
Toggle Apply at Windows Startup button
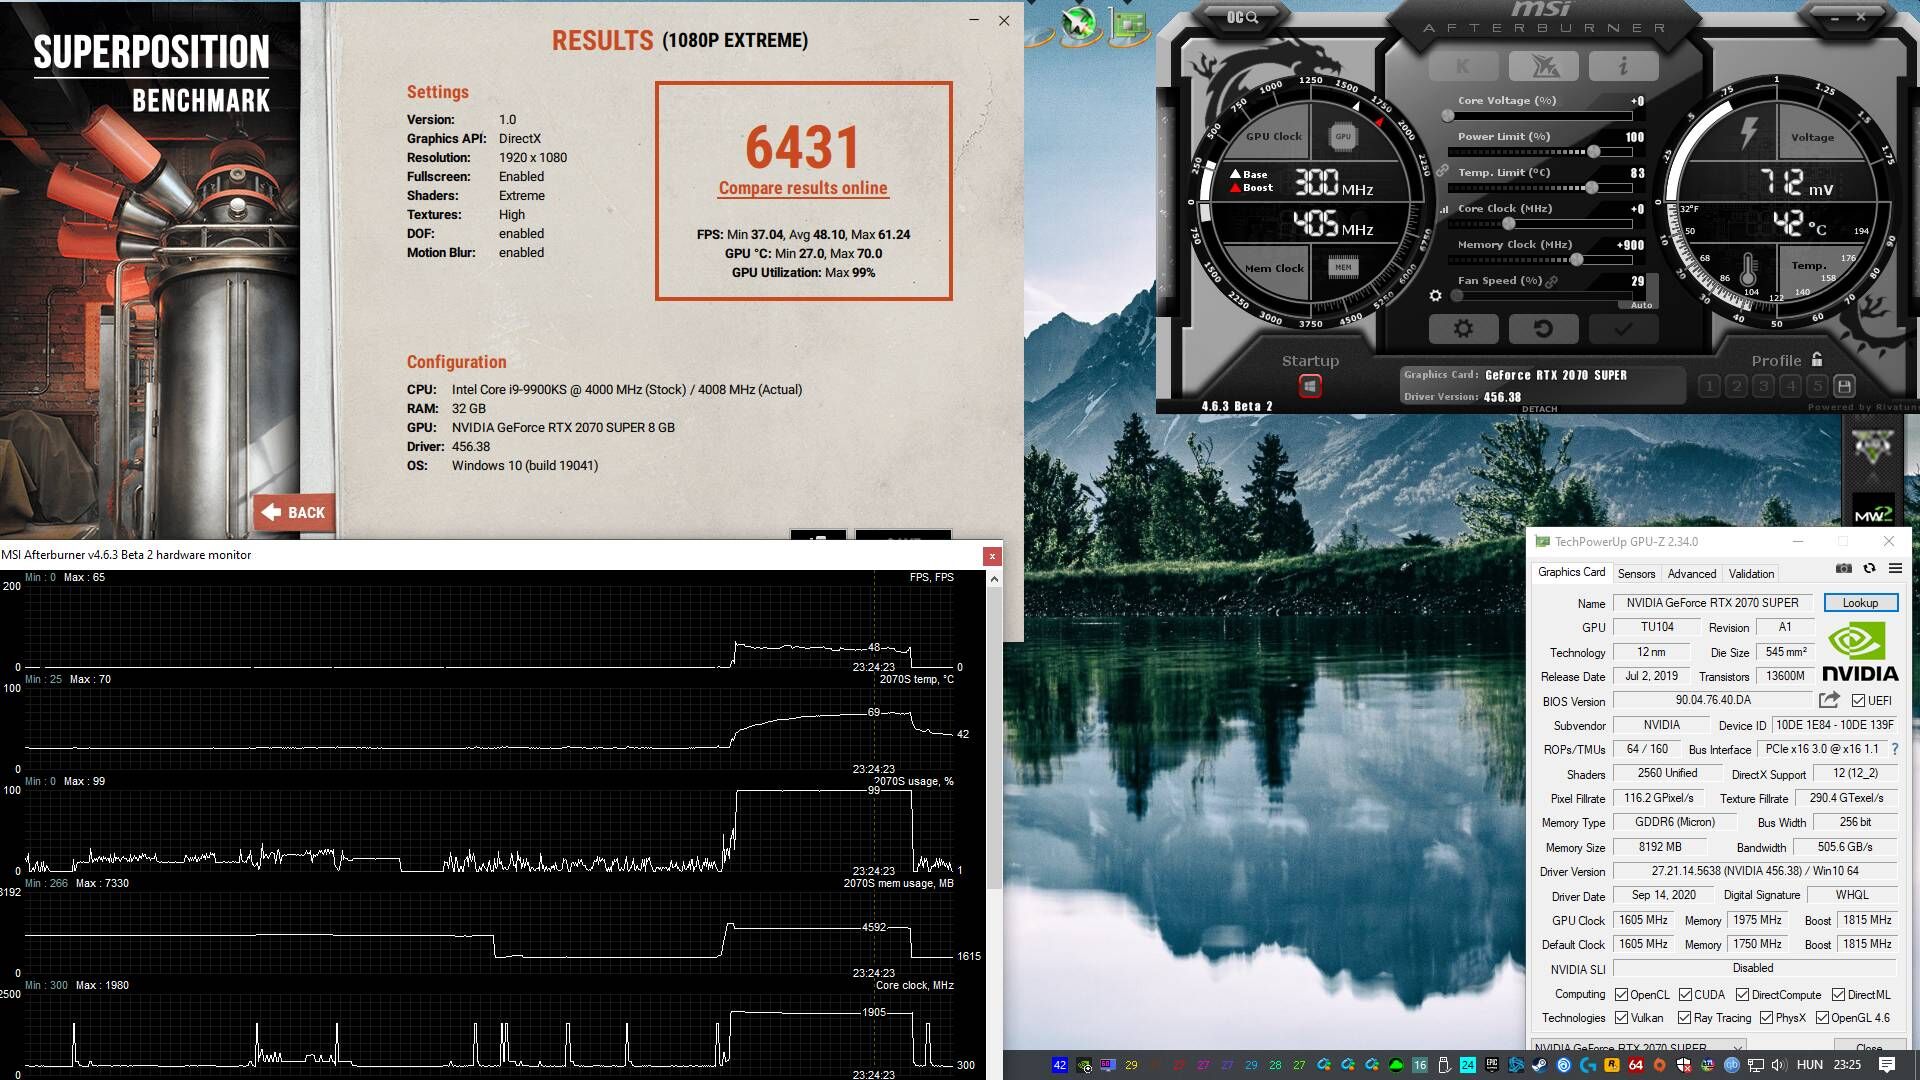1310,386
